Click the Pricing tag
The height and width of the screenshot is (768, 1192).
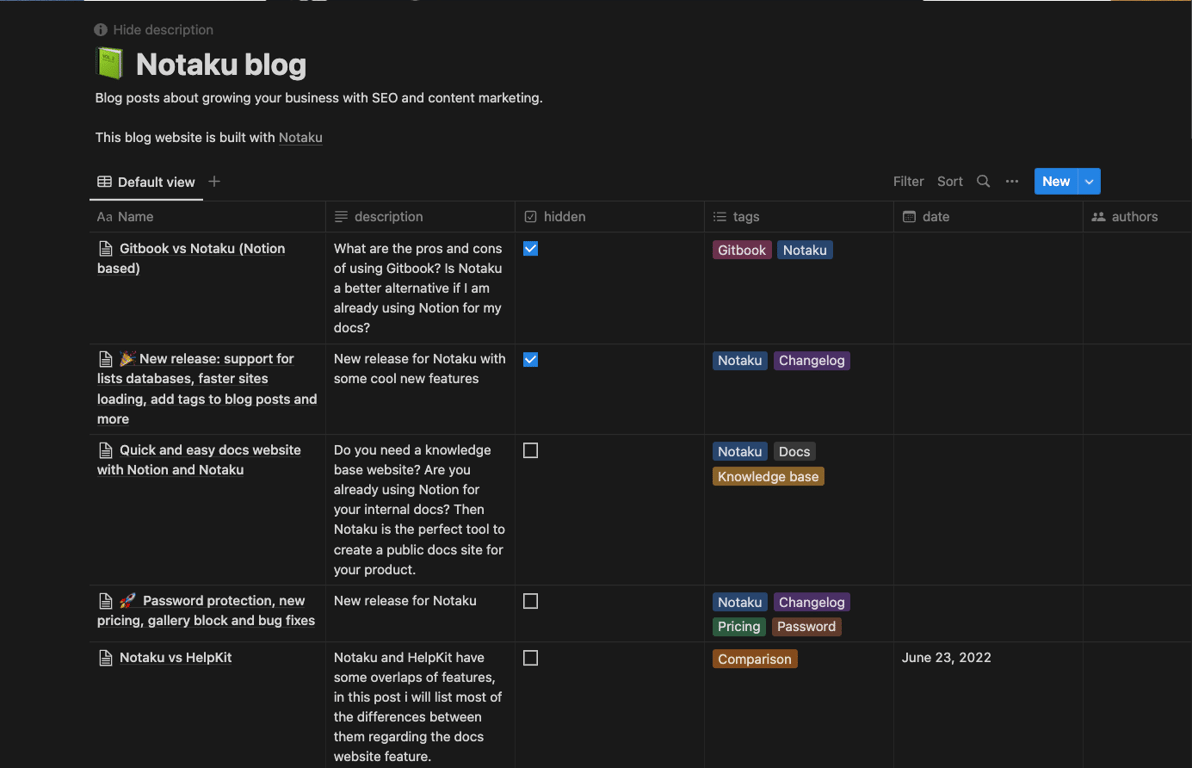click(x=739, y=627)
